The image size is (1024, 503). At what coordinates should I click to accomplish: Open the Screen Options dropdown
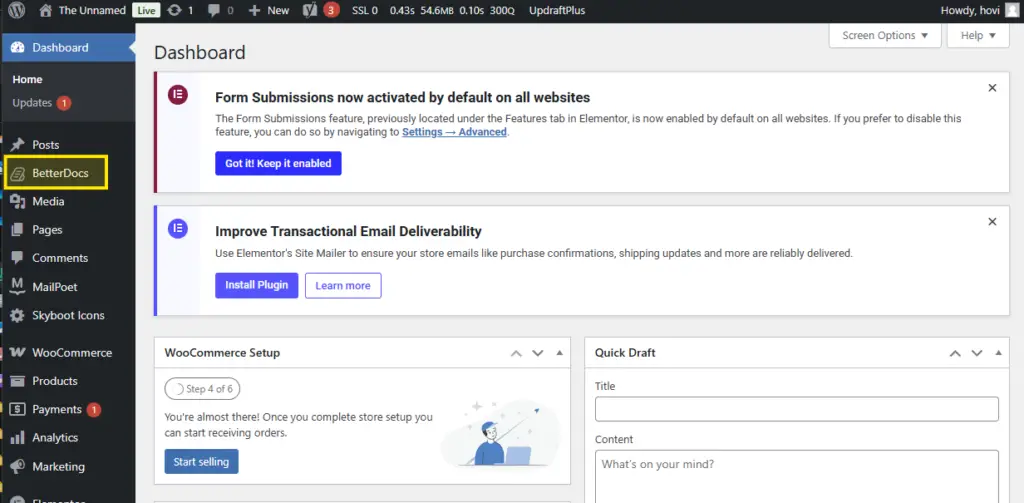coord(885,35)
